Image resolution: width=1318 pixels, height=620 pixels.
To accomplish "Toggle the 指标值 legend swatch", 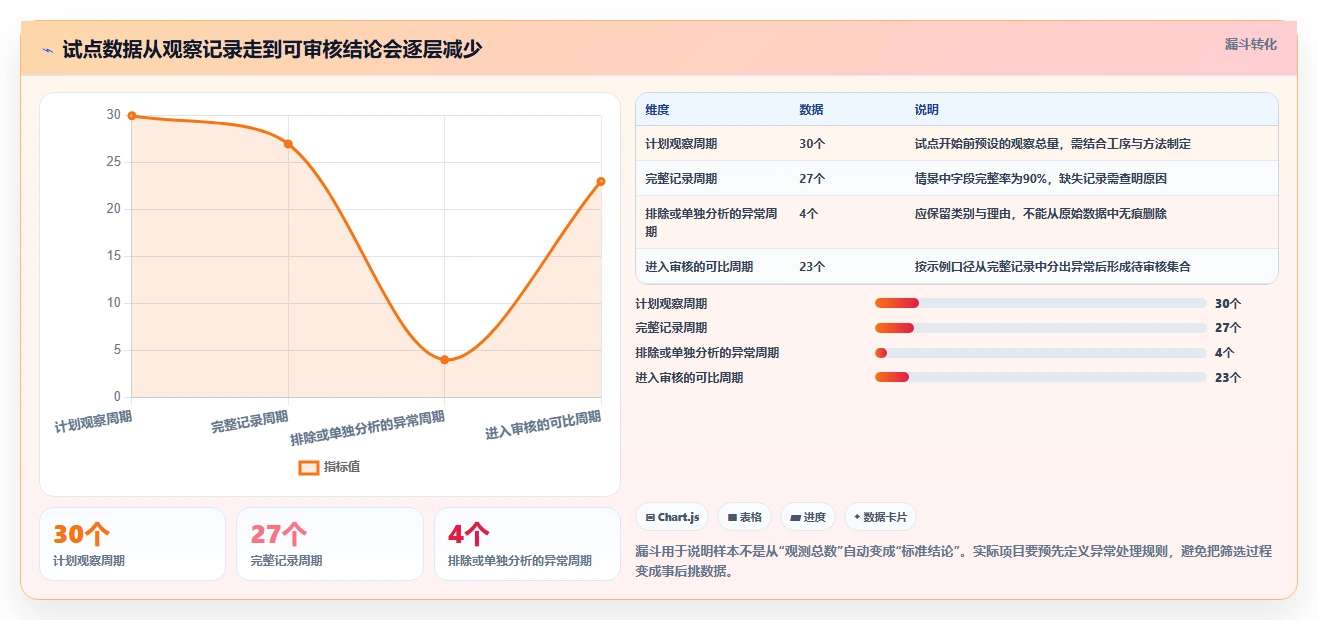I will click(309, 467).
